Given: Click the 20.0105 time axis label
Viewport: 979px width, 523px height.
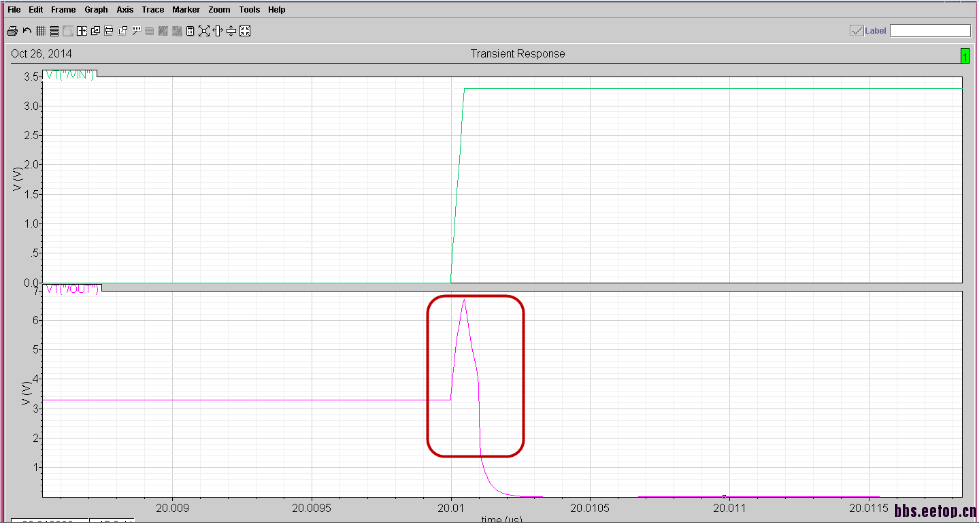Looking at the screenshot, I should (589, 508).
